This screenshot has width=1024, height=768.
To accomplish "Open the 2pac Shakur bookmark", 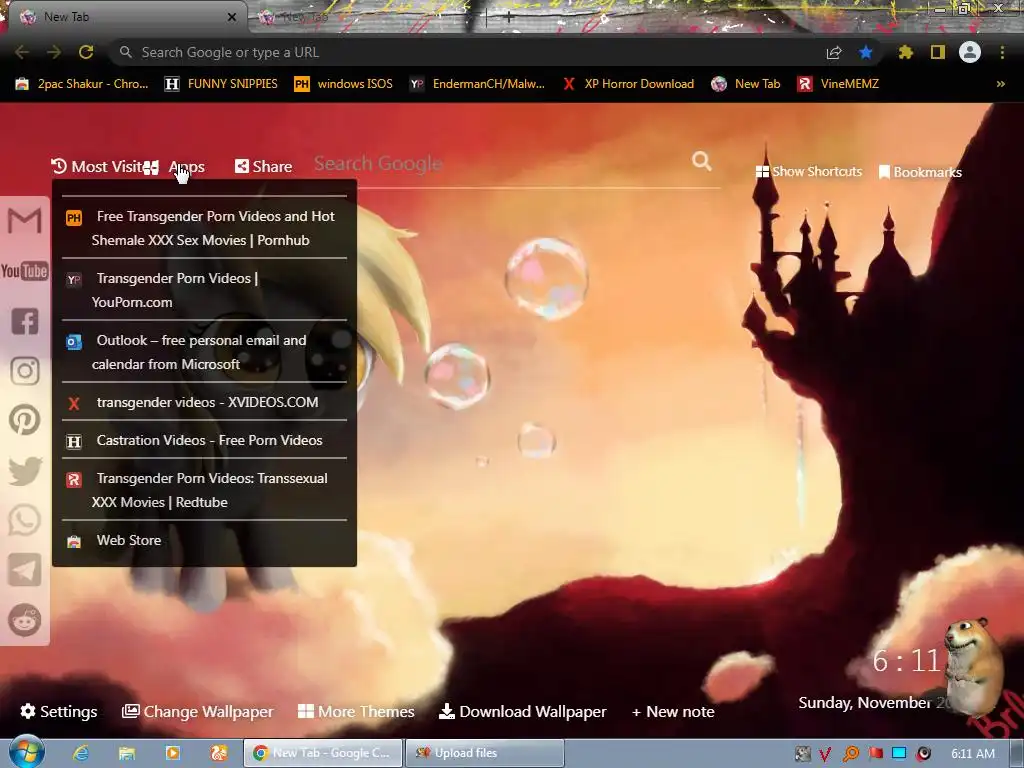I will [82, 84].
